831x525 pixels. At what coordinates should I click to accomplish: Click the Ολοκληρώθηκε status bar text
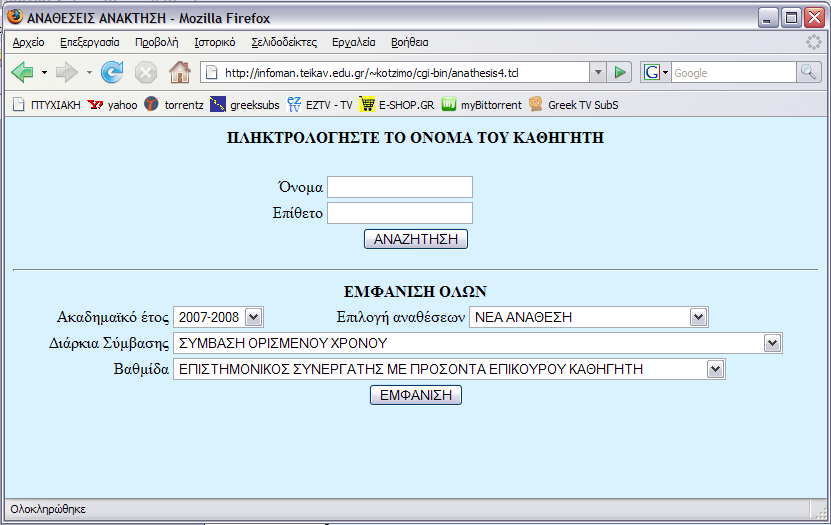click(48, 509)
